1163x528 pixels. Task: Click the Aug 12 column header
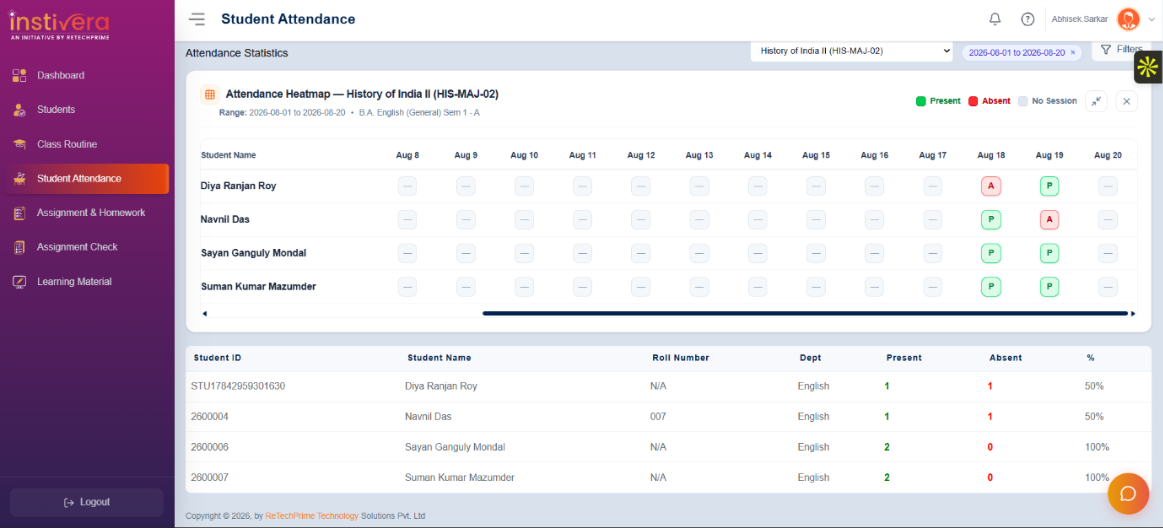[641, 156]
